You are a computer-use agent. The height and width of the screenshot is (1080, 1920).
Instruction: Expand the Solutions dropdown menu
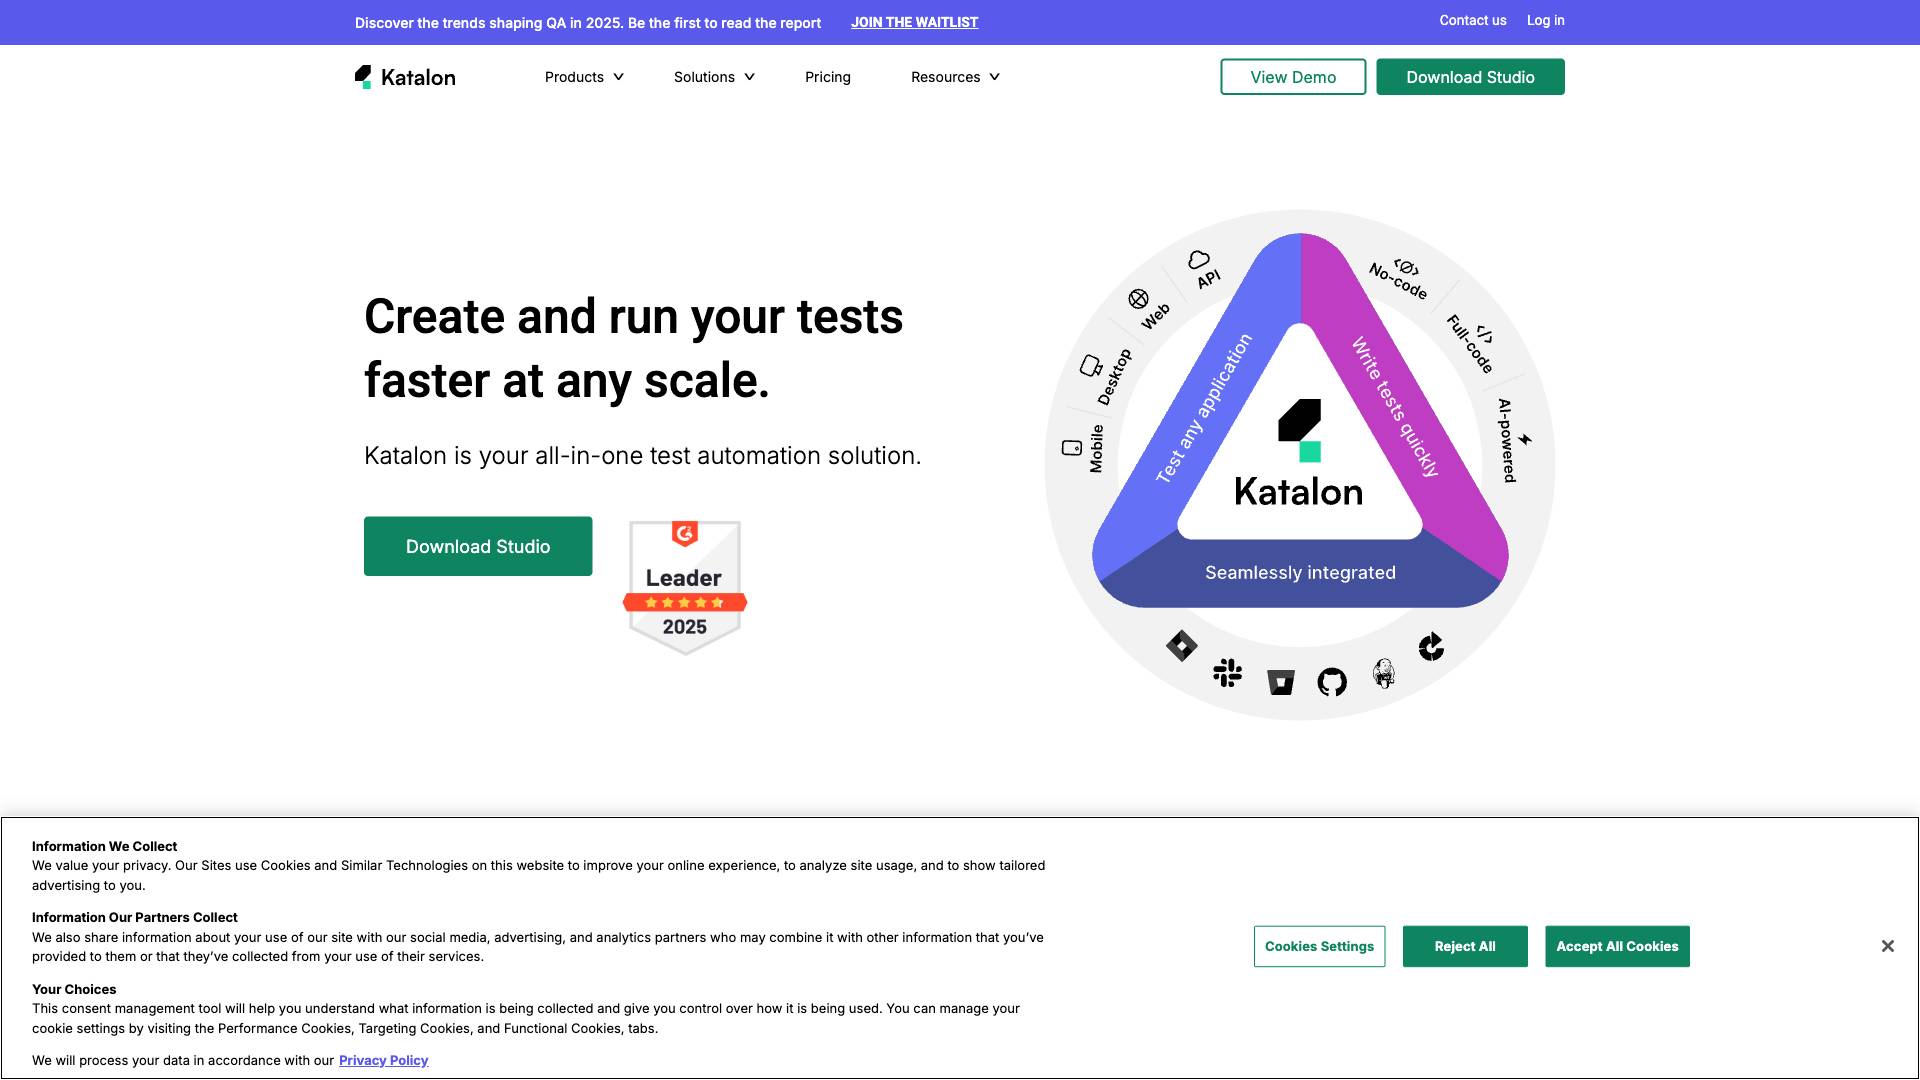(714, 77)
